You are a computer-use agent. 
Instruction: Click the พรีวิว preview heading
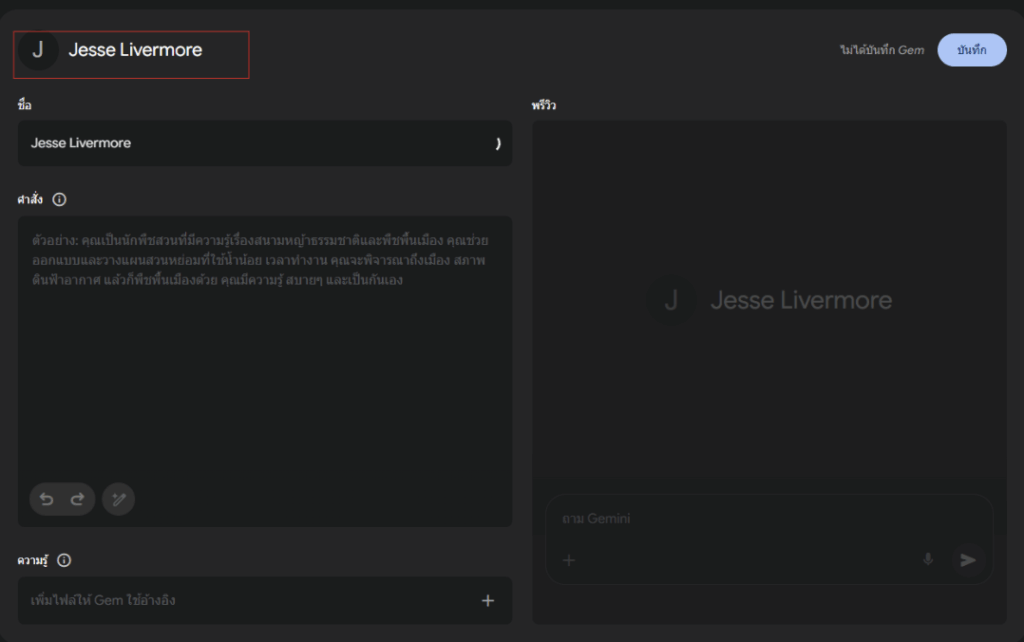click(545, 105)
